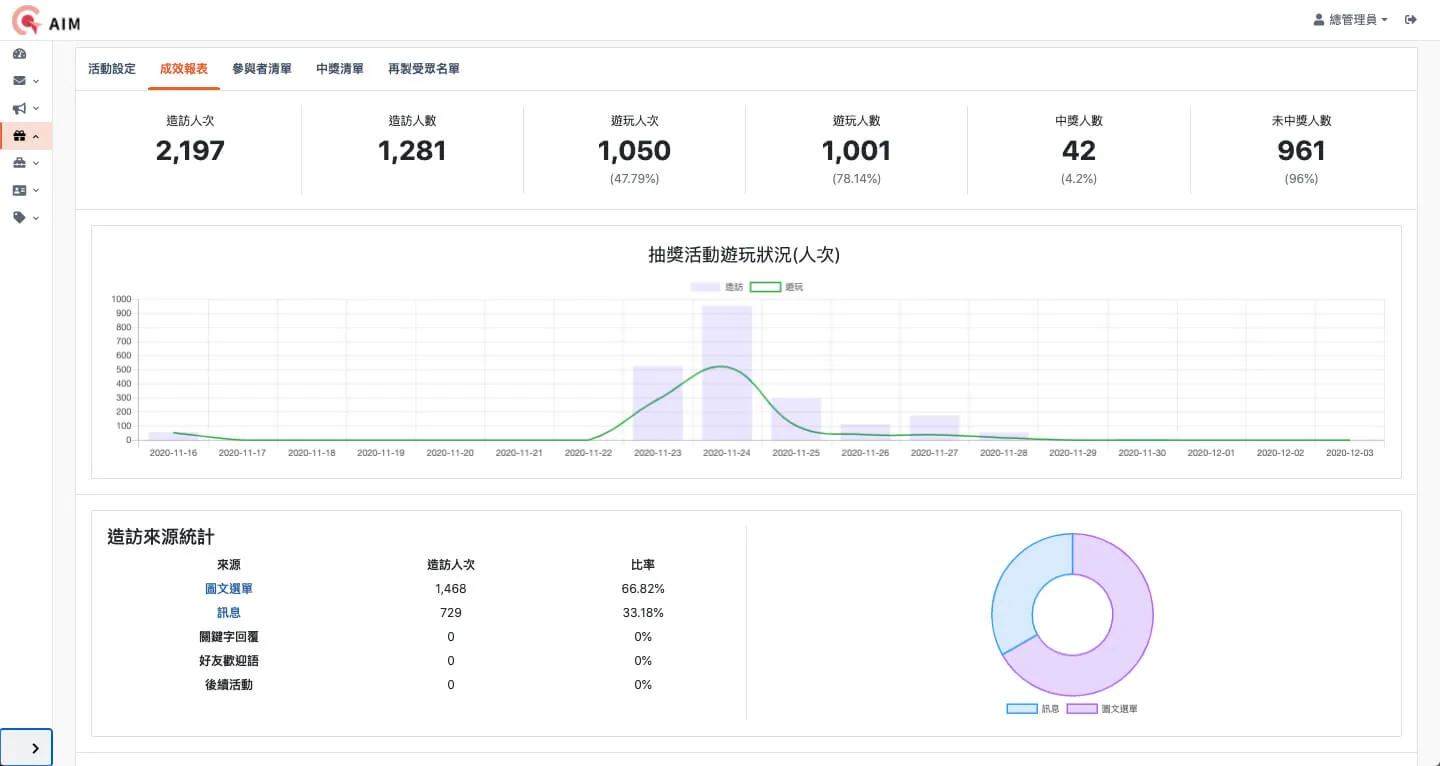
Task: Expand the sidebar with the arrow button
Action: (x=26, y=747)
